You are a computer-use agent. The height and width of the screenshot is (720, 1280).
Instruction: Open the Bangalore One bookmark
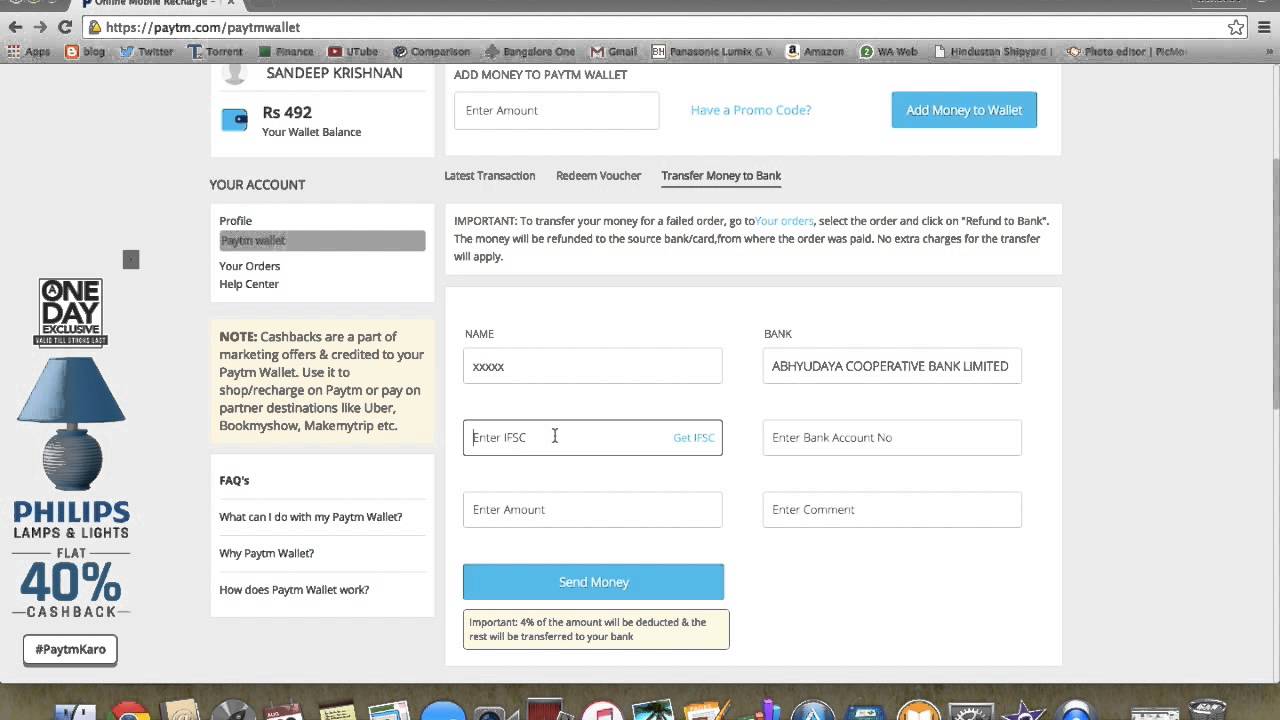coord(530,51)
